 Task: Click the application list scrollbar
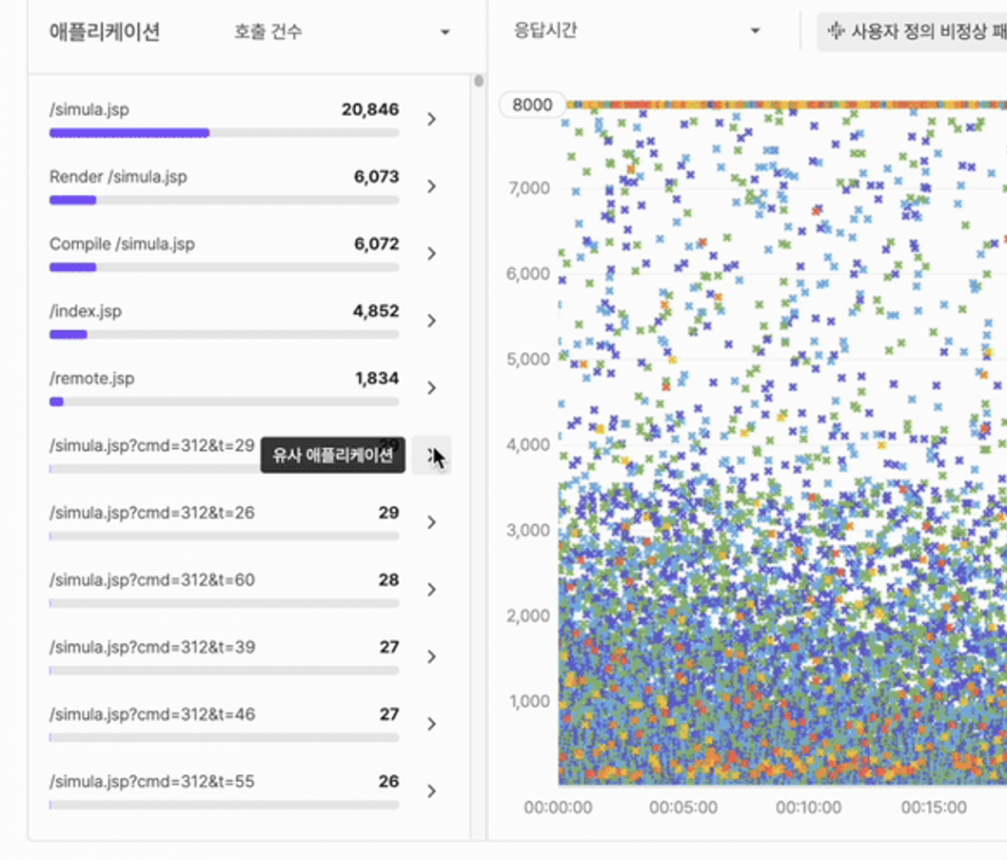(479, 81)
